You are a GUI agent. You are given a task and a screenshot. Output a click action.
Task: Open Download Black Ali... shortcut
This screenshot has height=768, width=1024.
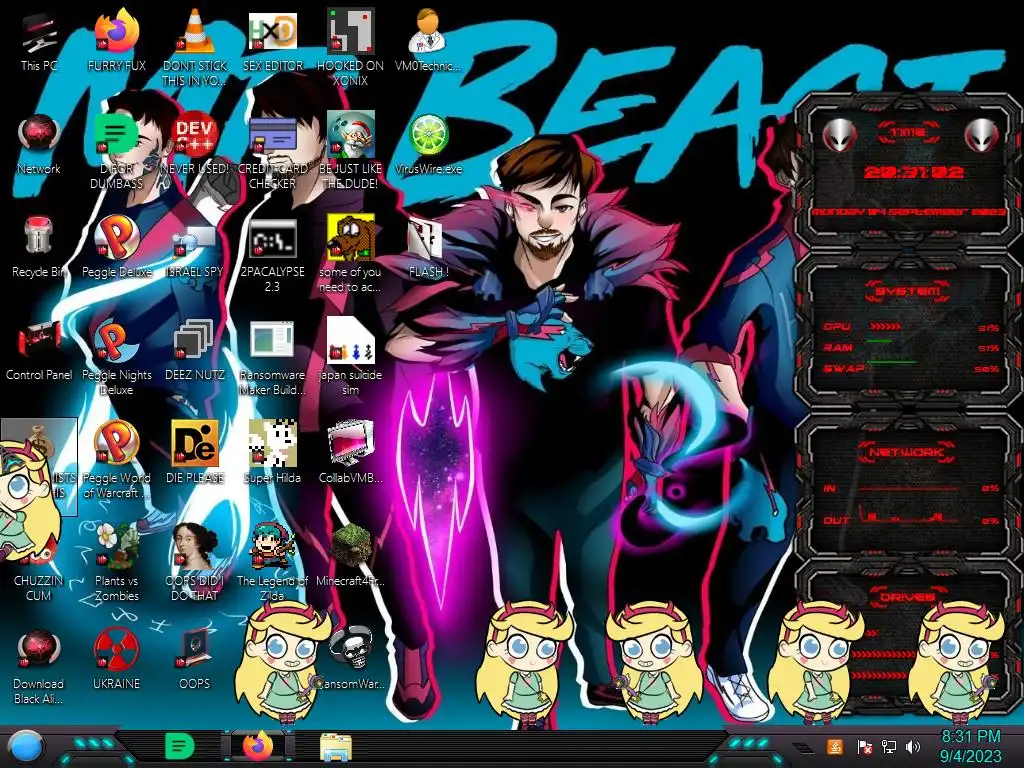39,666
